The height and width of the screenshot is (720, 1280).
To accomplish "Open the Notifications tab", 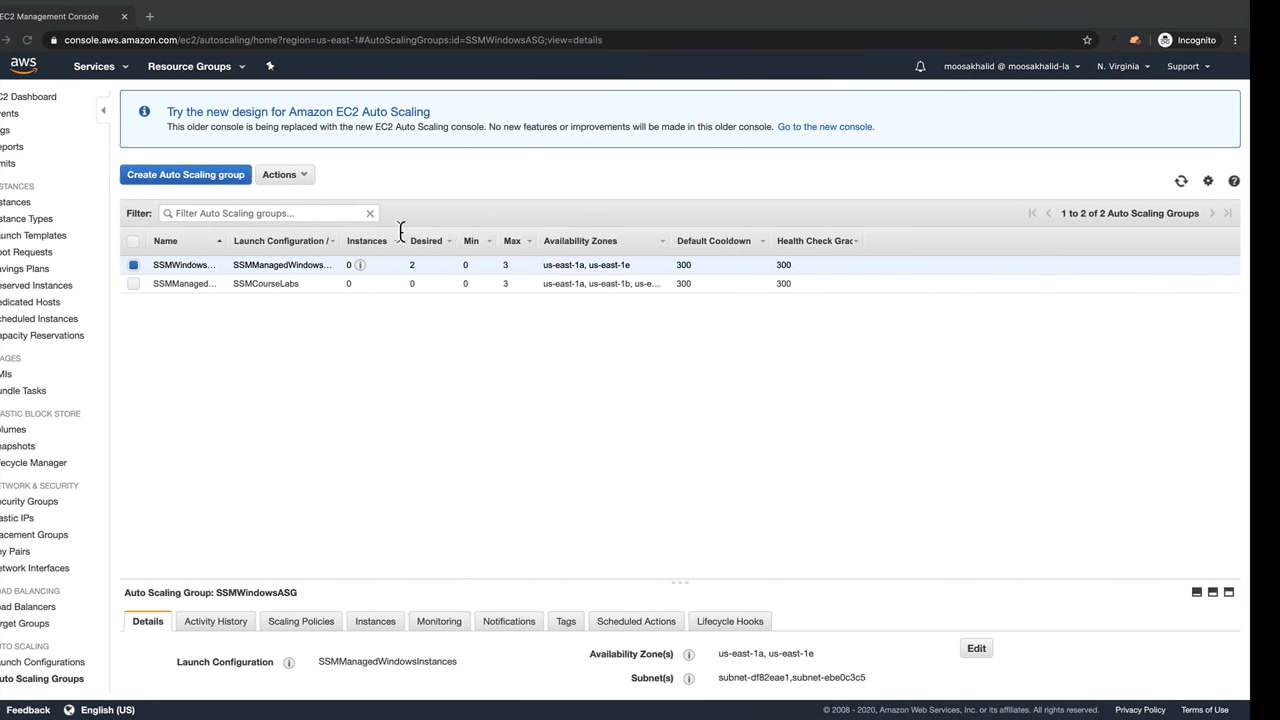I will click(509, 621).
